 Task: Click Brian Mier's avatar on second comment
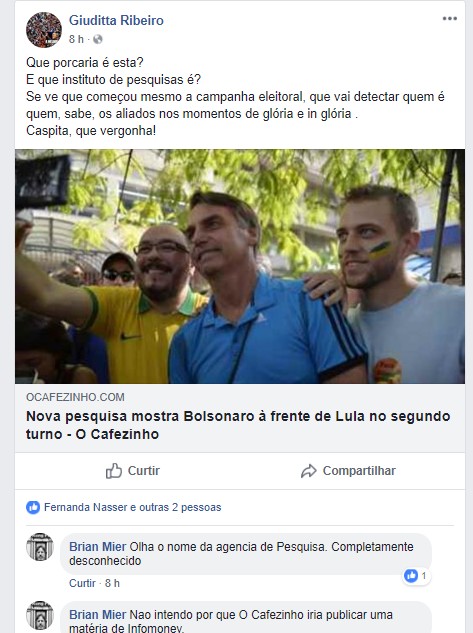[40, 615]
